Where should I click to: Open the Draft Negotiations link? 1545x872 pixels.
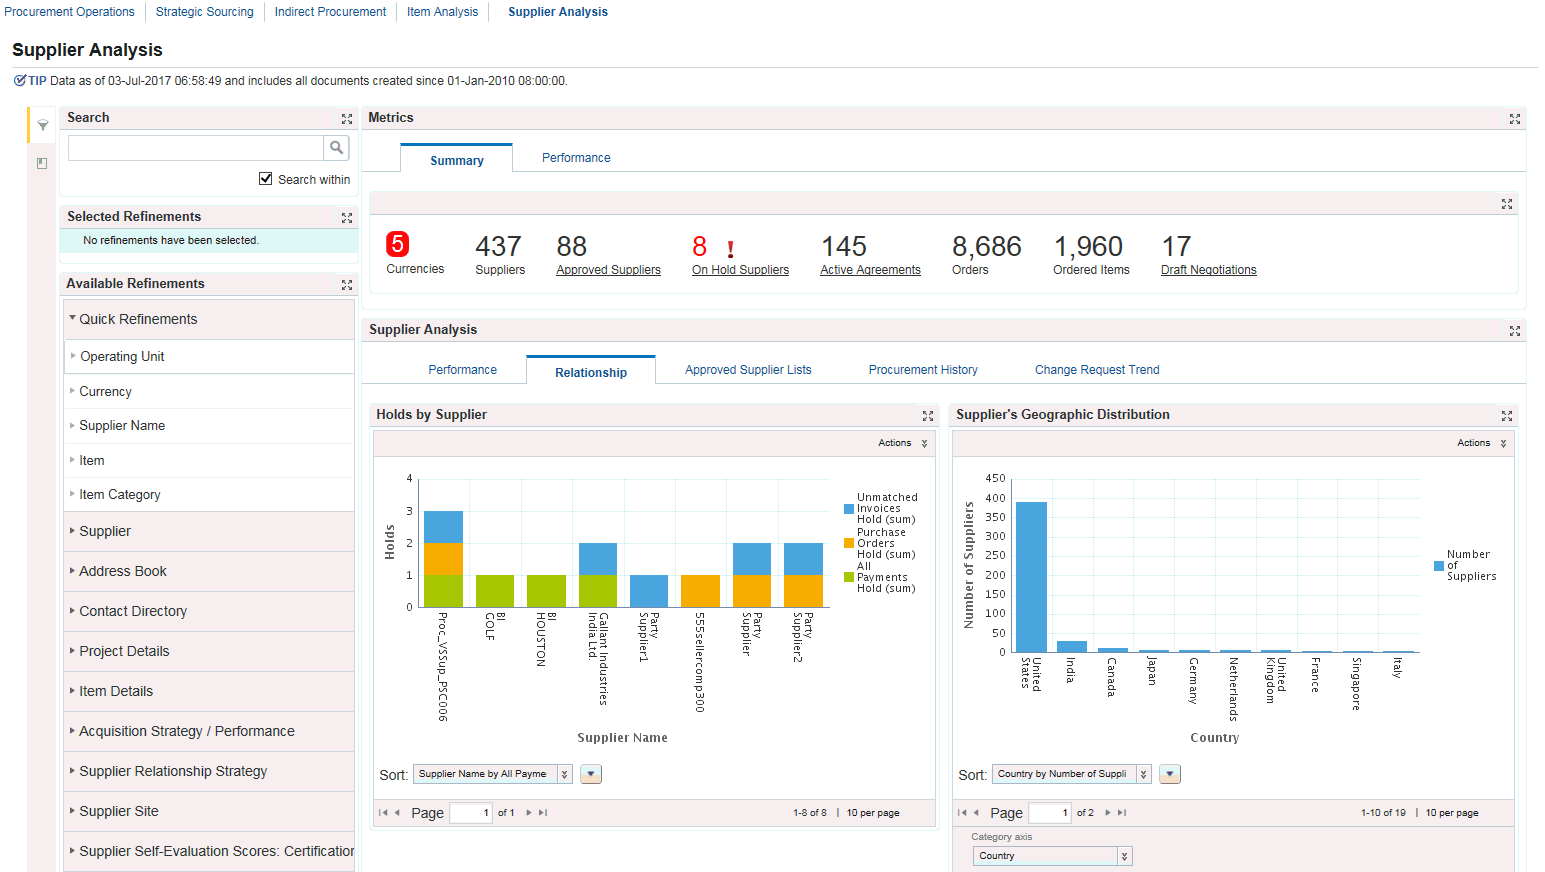click(x=1208, y=270)
